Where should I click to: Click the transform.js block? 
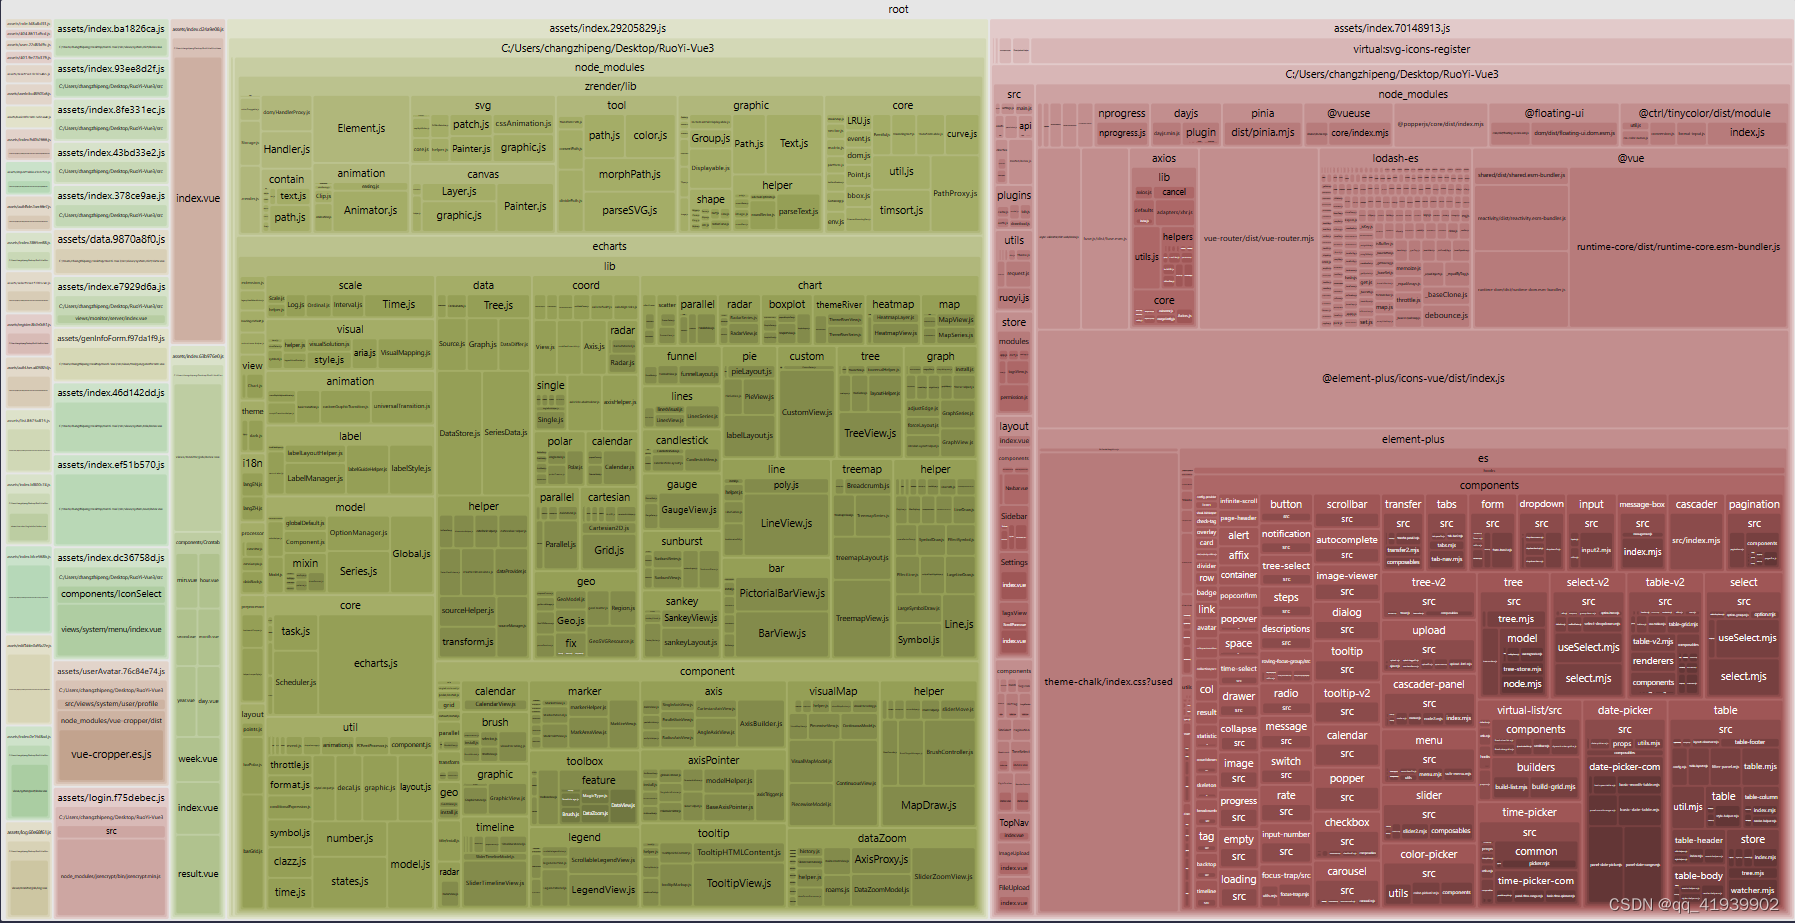pos(467,642)
